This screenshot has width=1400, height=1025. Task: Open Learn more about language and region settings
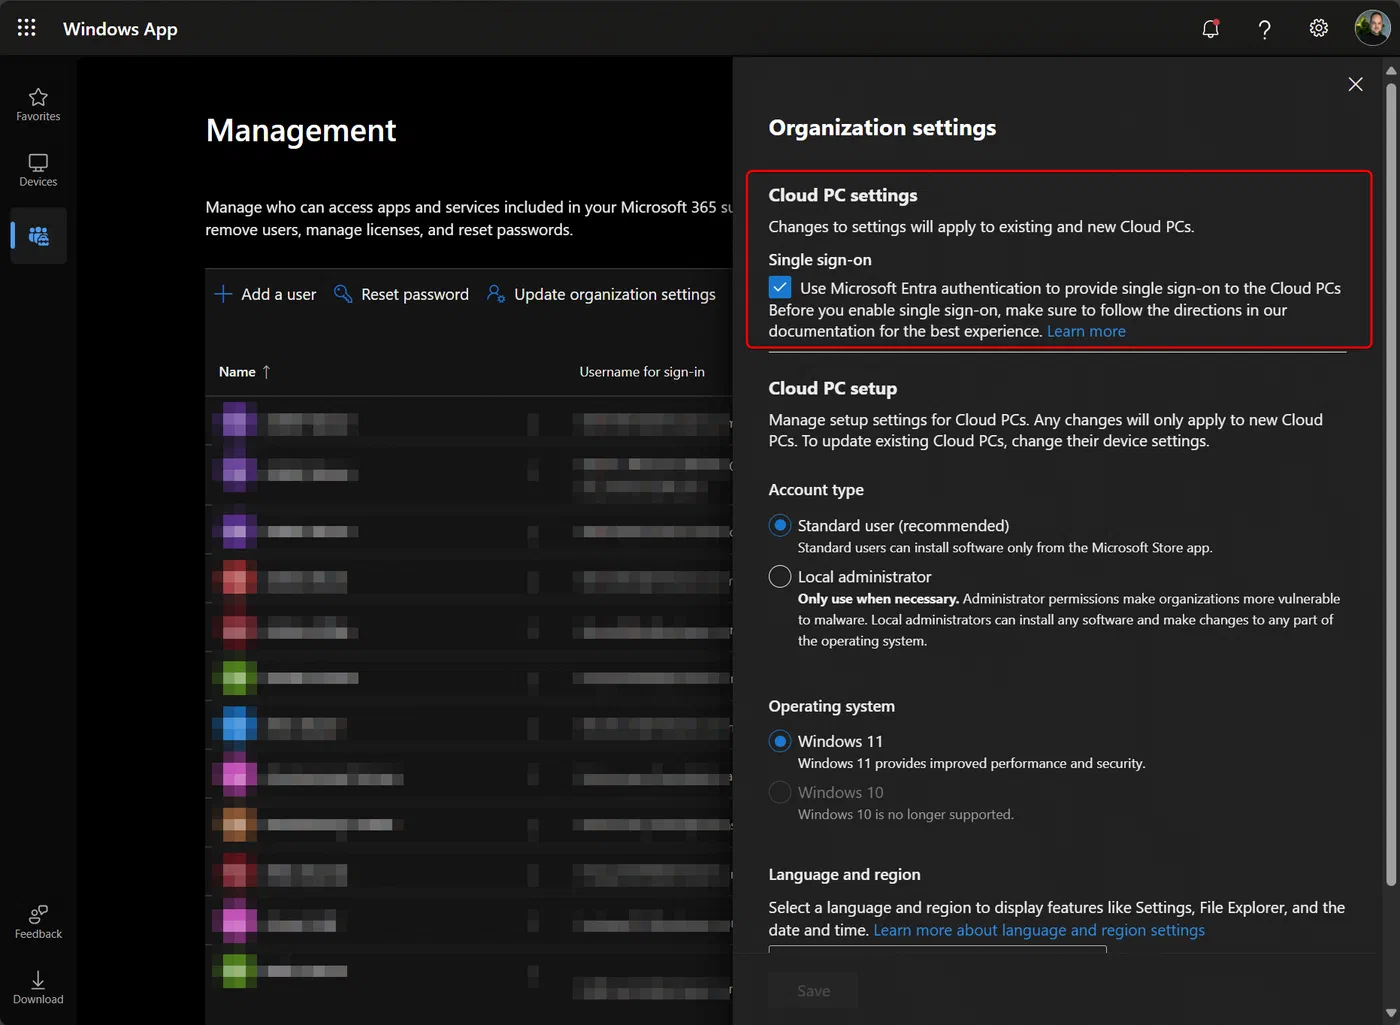click(x=1039, y=930)
